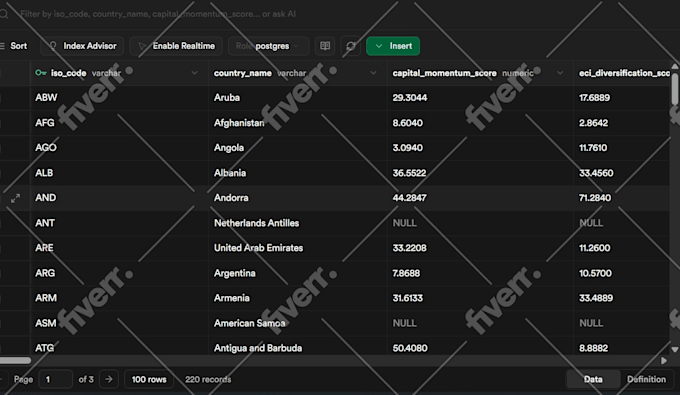Click the eci_diversification_score column header
Image resolution: width=680 pixels, height=395 pixels.
[622, 73]
